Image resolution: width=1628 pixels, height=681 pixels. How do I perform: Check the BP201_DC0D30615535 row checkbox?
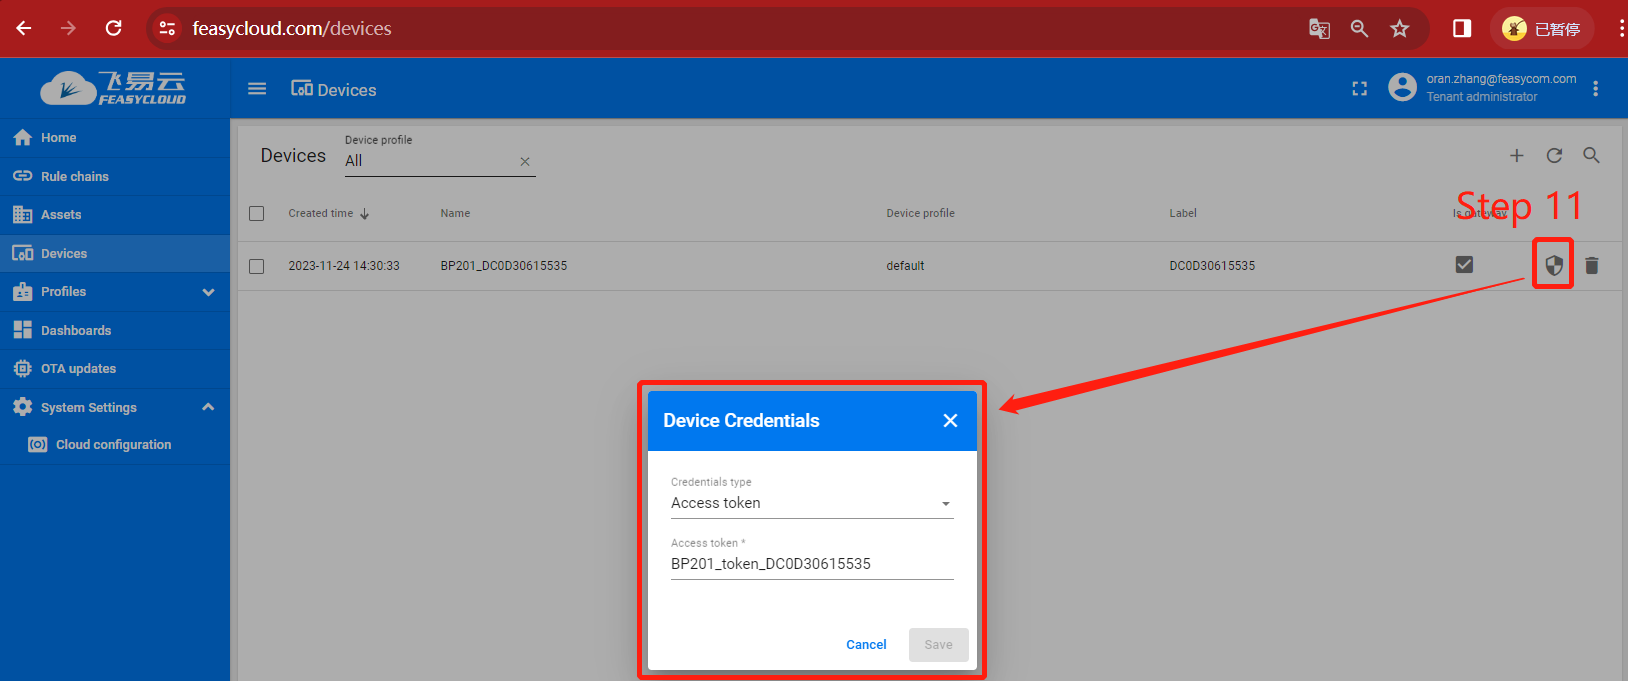click(257, 266)
